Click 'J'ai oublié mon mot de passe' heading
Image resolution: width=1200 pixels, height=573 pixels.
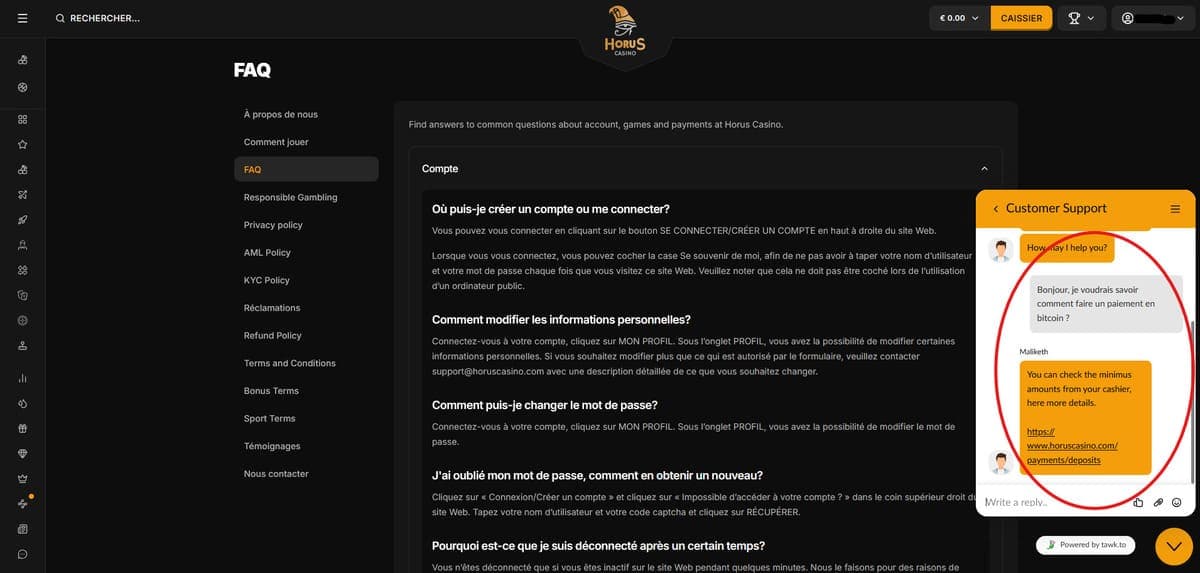[x=597, y=475]
